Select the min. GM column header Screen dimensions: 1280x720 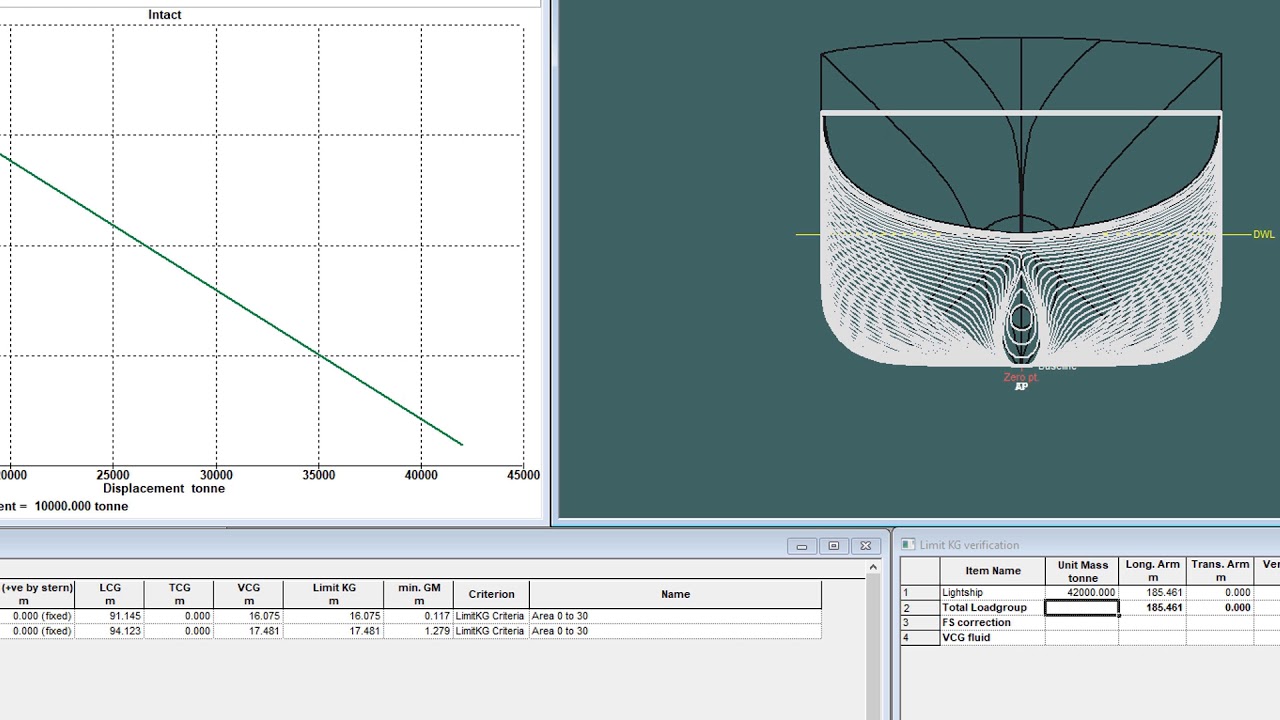419,594
